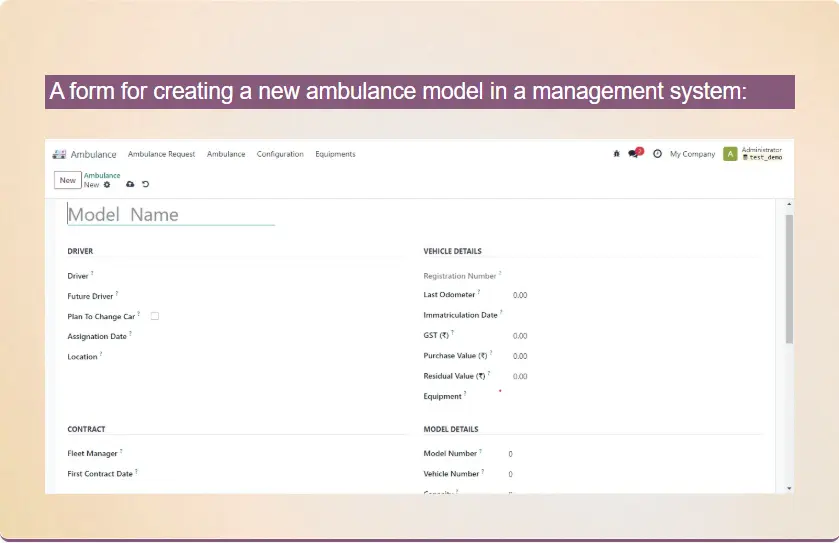
Task: Open the clock activities icon
Action: click(x=657, y=154)
